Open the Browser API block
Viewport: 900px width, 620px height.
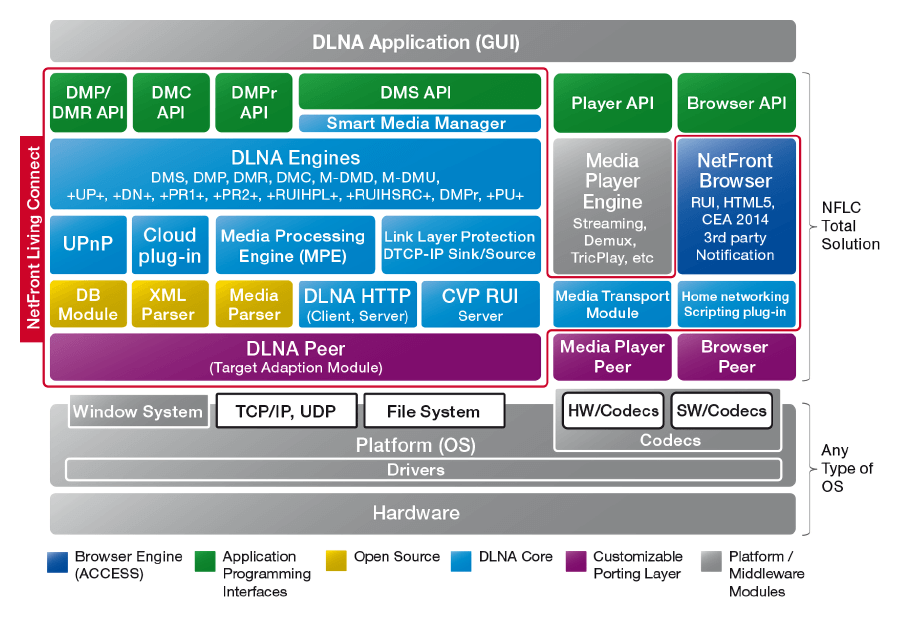(x=737, y=103)
